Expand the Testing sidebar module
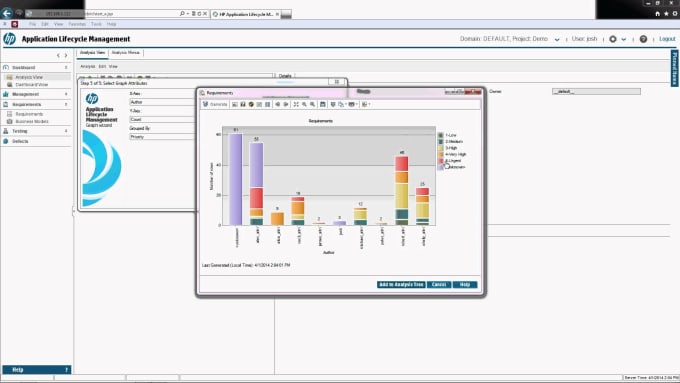Image resolution: width=680 pixels, height=383 pixels. [36, 131]
